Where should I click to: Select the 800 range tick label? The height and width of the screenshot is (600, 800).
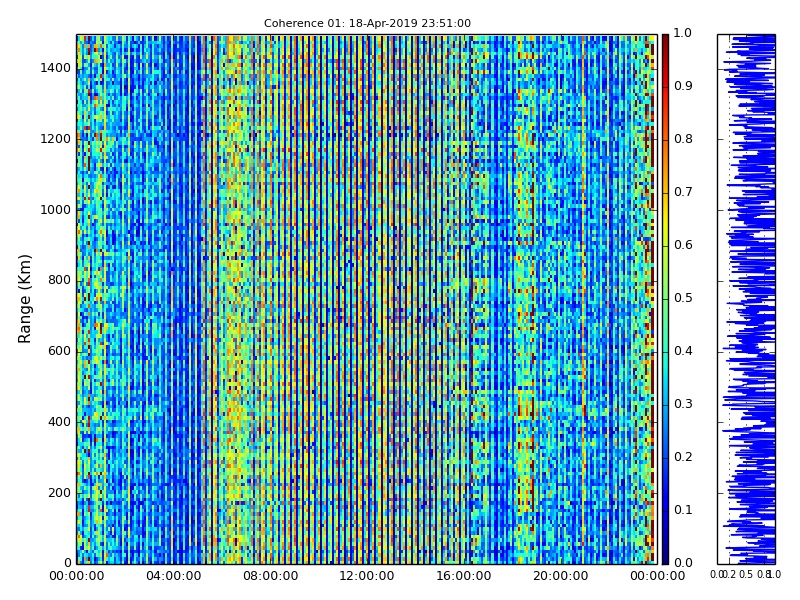[x=60, y=280]
